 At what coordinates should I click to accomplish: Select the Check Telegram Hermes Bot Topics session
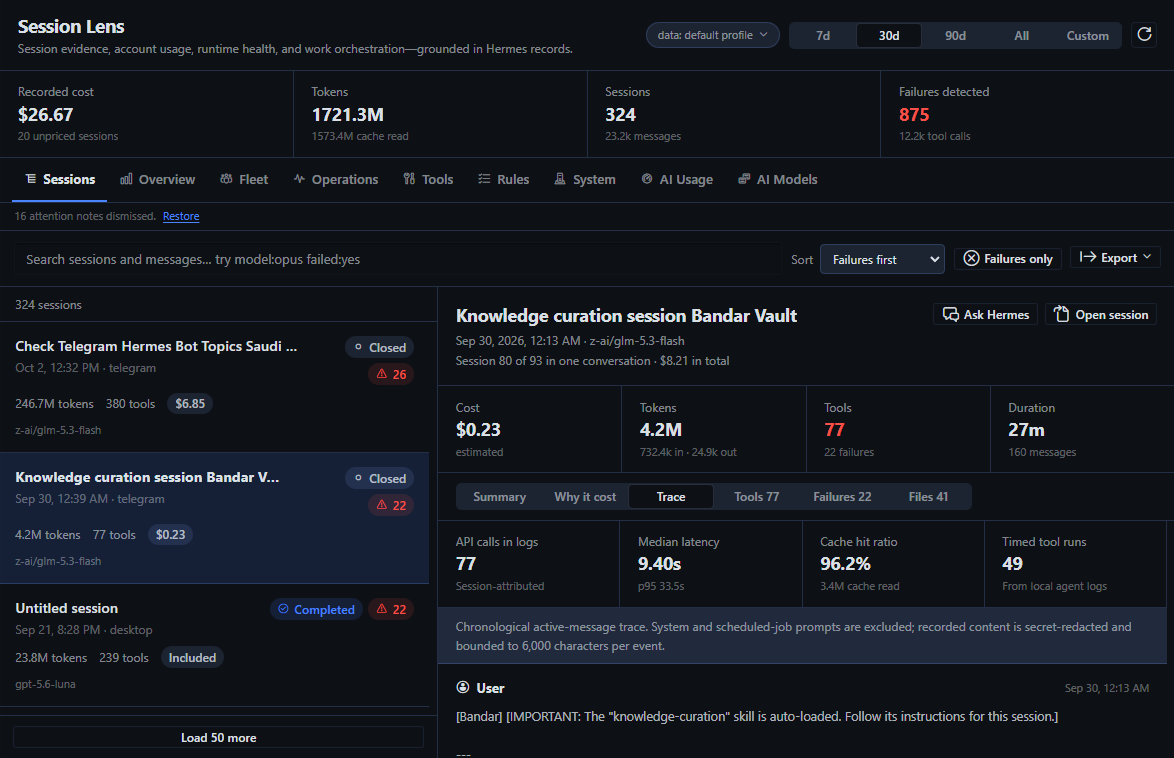click(x=214, y=387)
